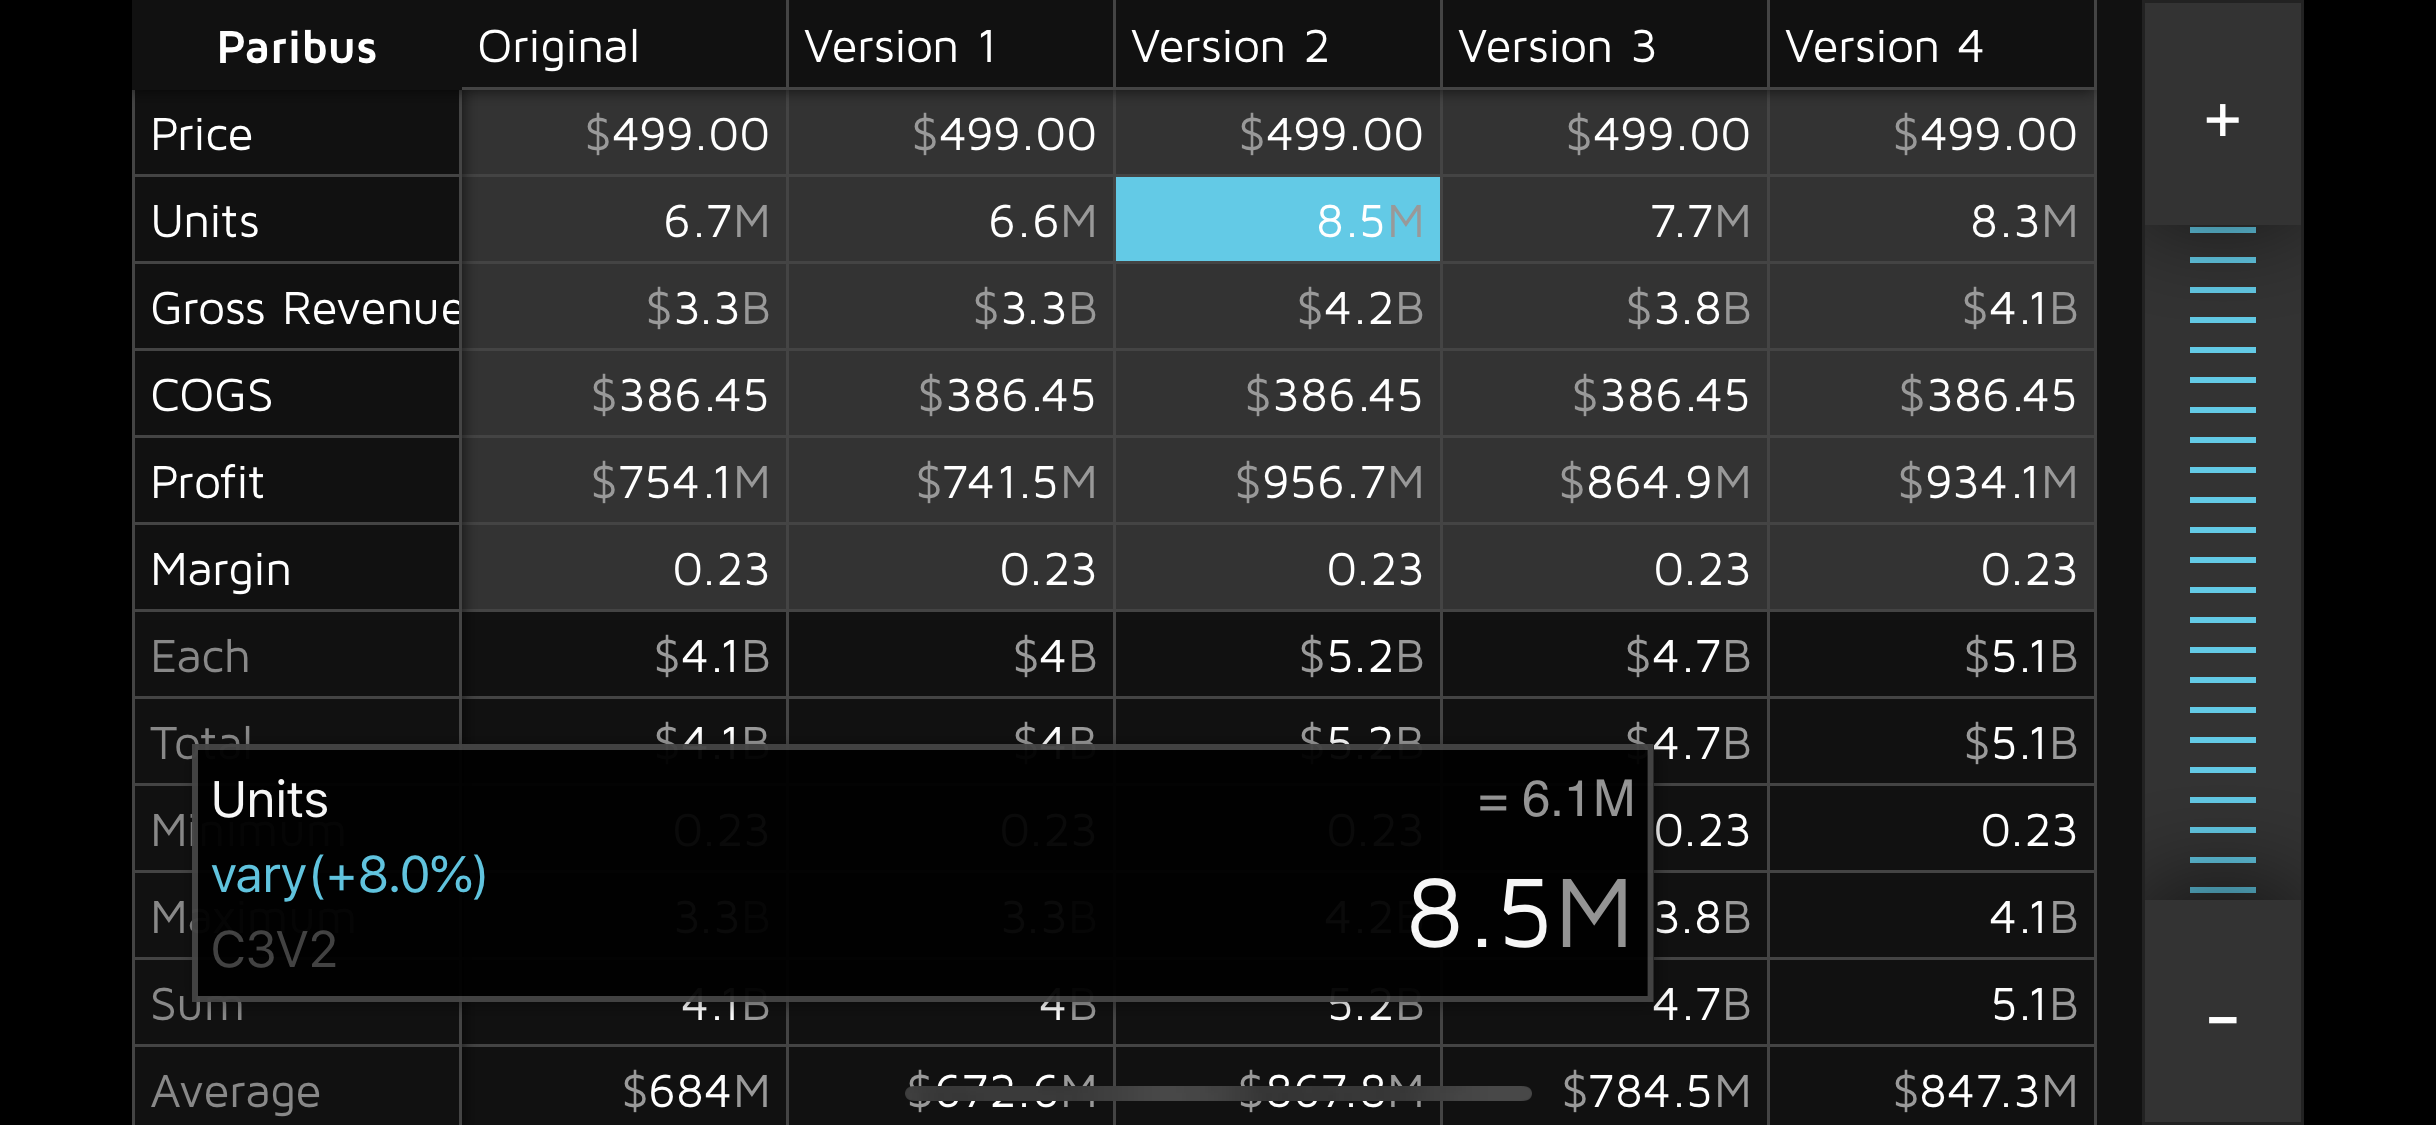Screen dimensions: 2436x1125
Task: Click the large 8.5M value in popup
Action: pyautogui.click(x=1518, y=914)
